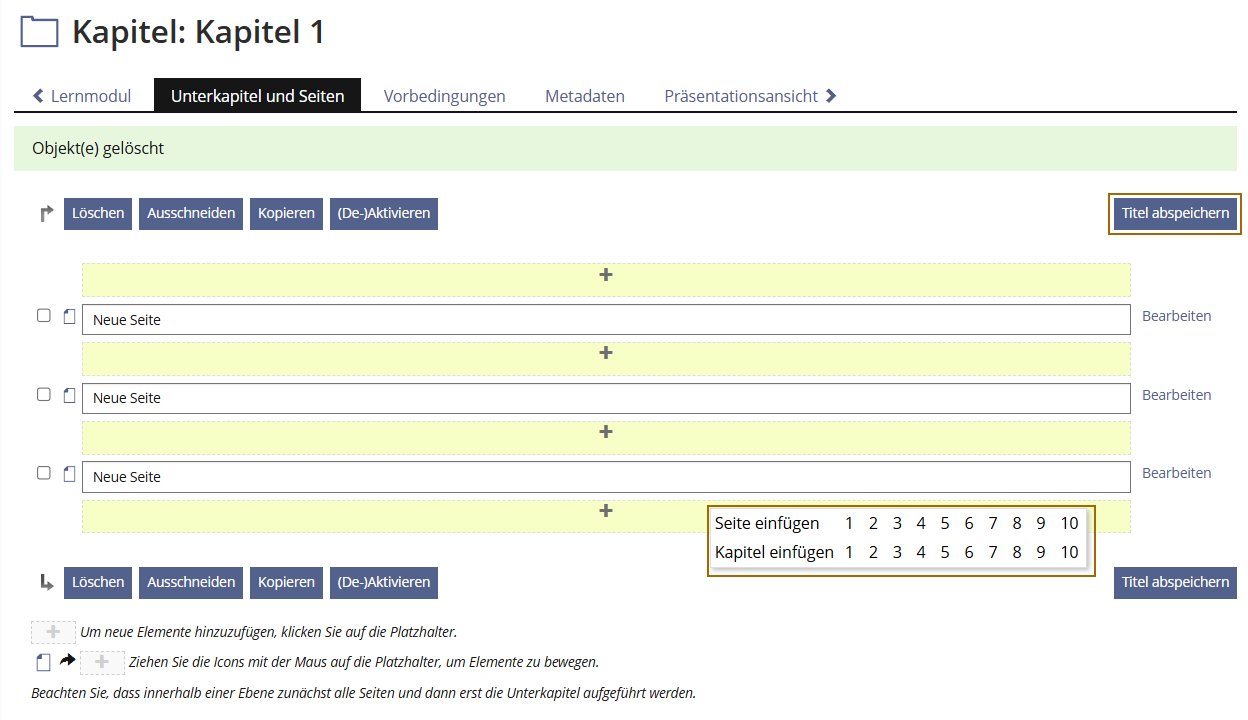Click the page icon of first Neue Seite row
This screenshot has height=720, width=1248.
[69, 317]
